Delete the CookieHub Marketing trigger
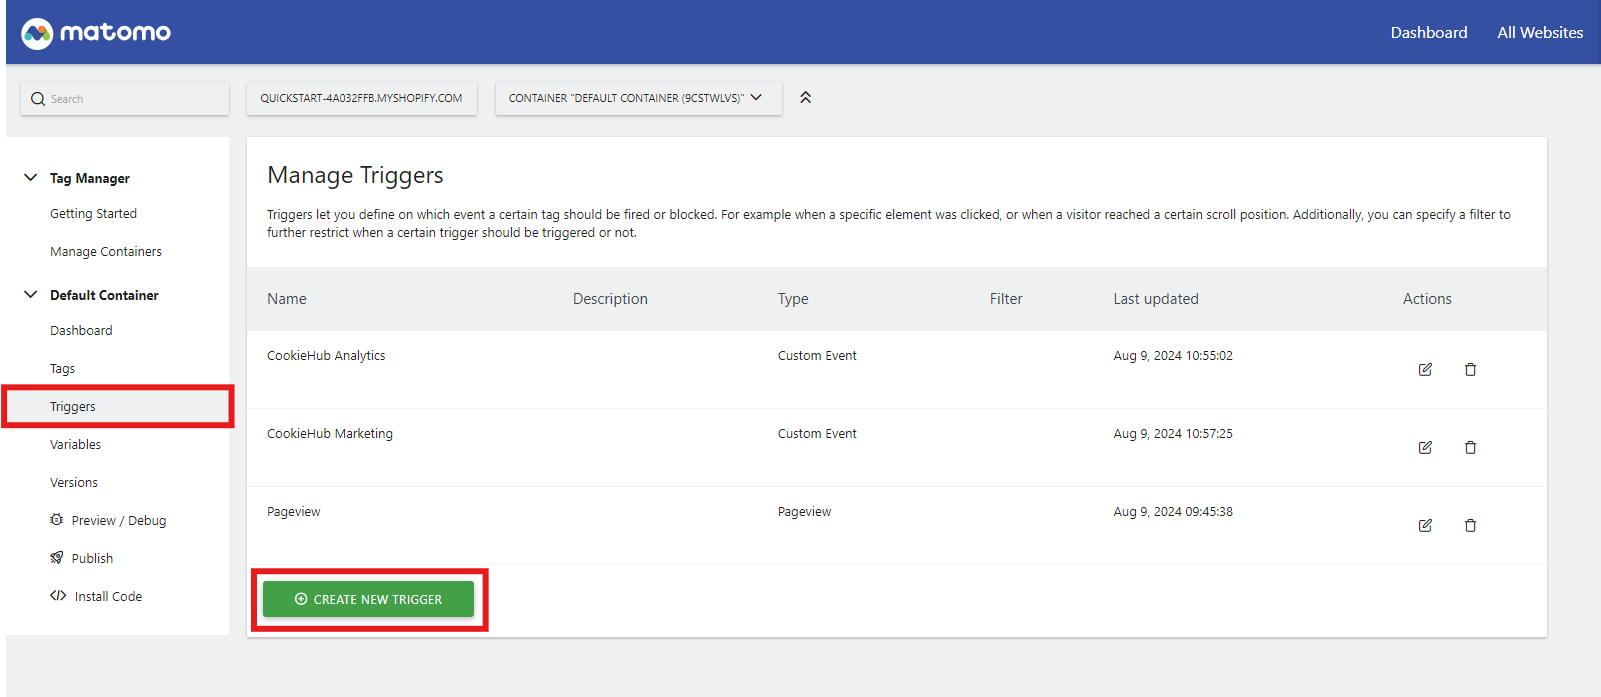This screenshot has width=1601, height=697. [1470, 447]
